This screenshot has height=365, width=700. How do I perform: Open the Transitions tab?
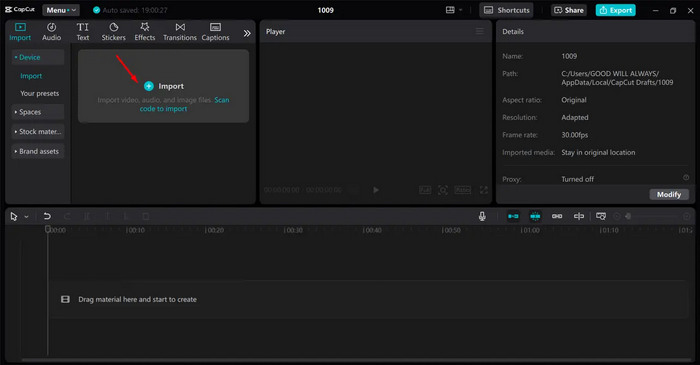click(180, 32)
